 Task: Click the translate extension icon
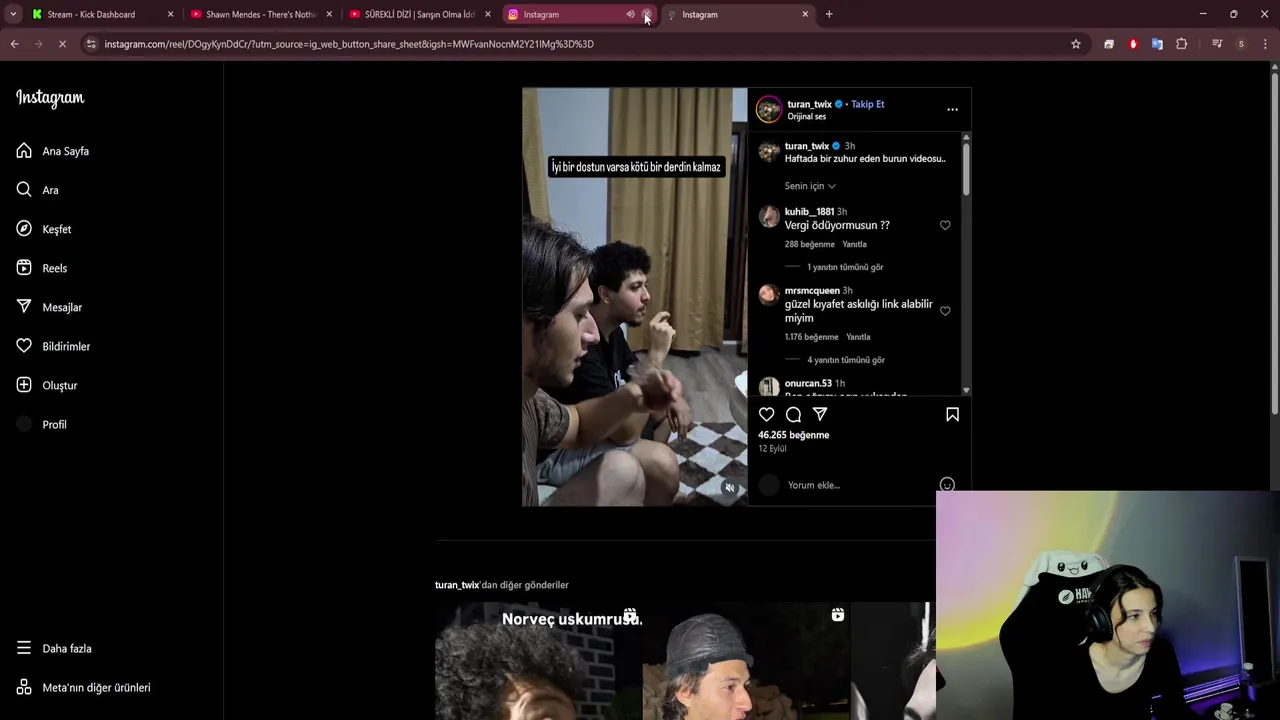point(1157,44)
